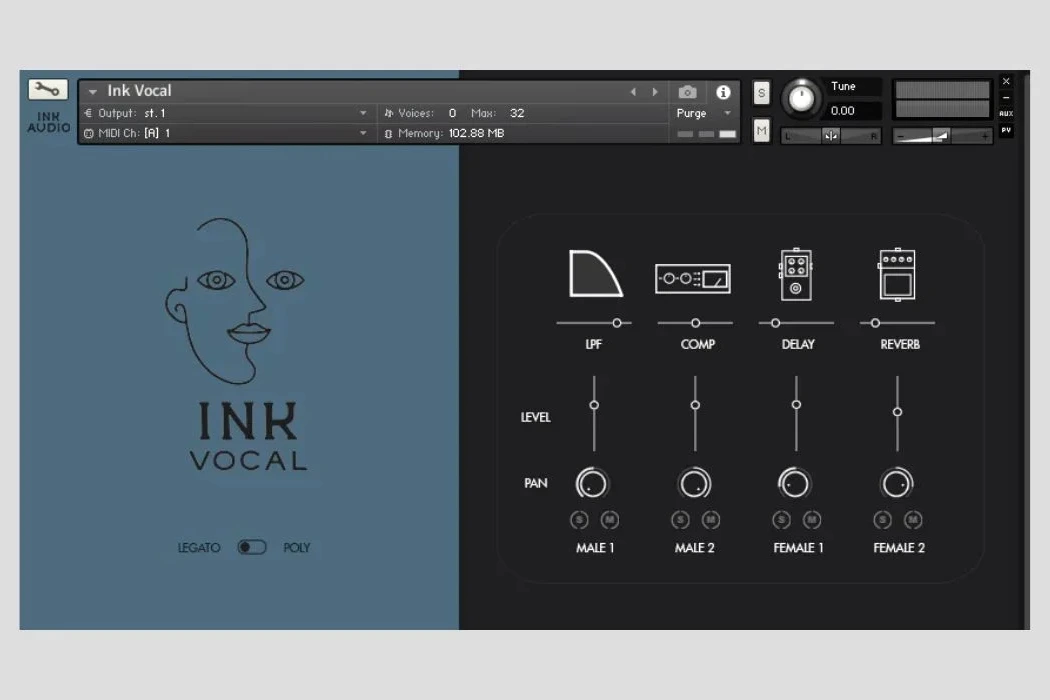Click the COMP amount slider
1050x700 pixels.
click(x=695, y=323)
